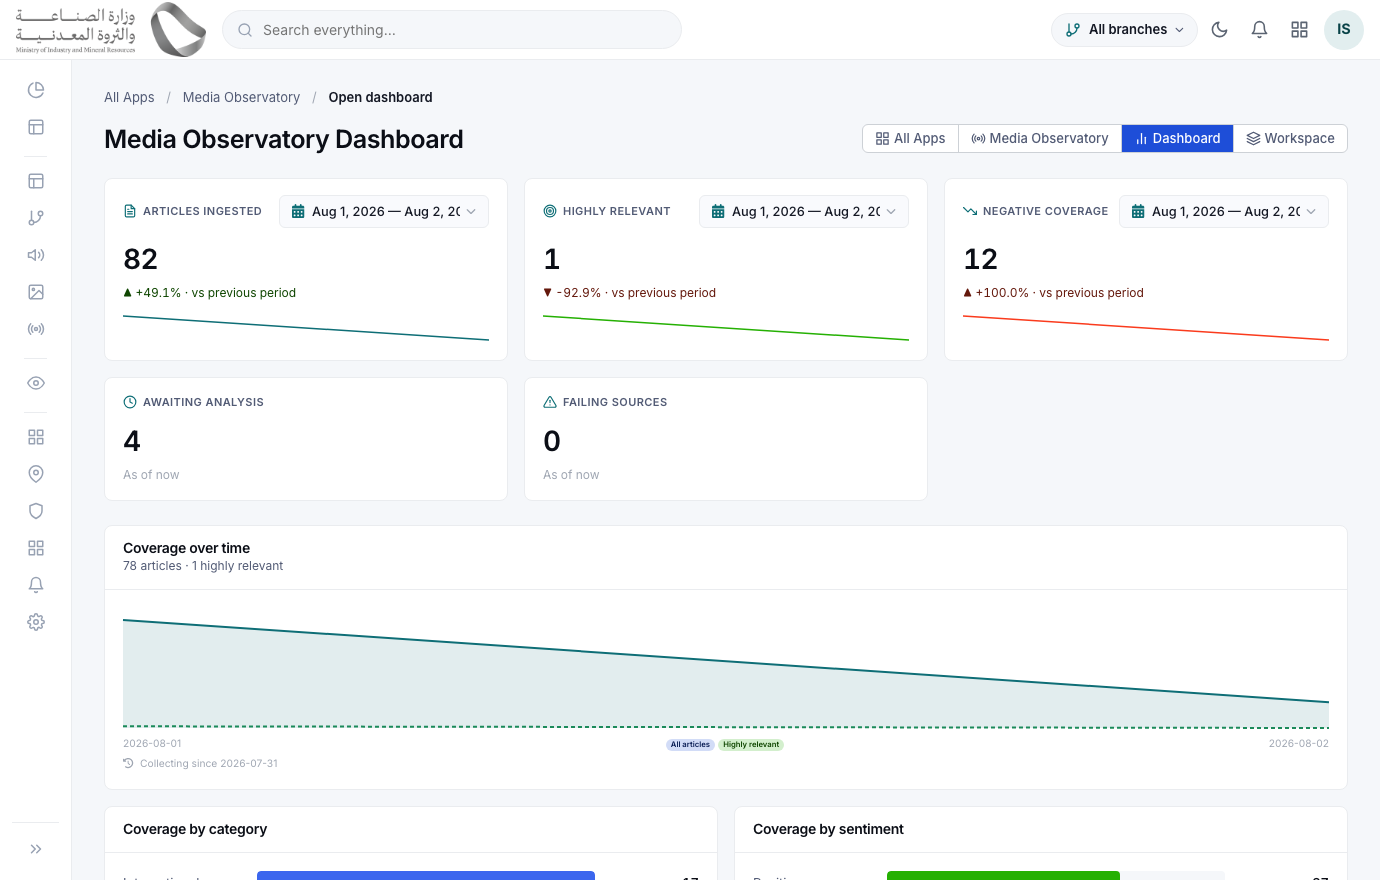Focus the Search everything field
Image resolution: width=1380 pixels, height=880 pixels.
(452, 30)
